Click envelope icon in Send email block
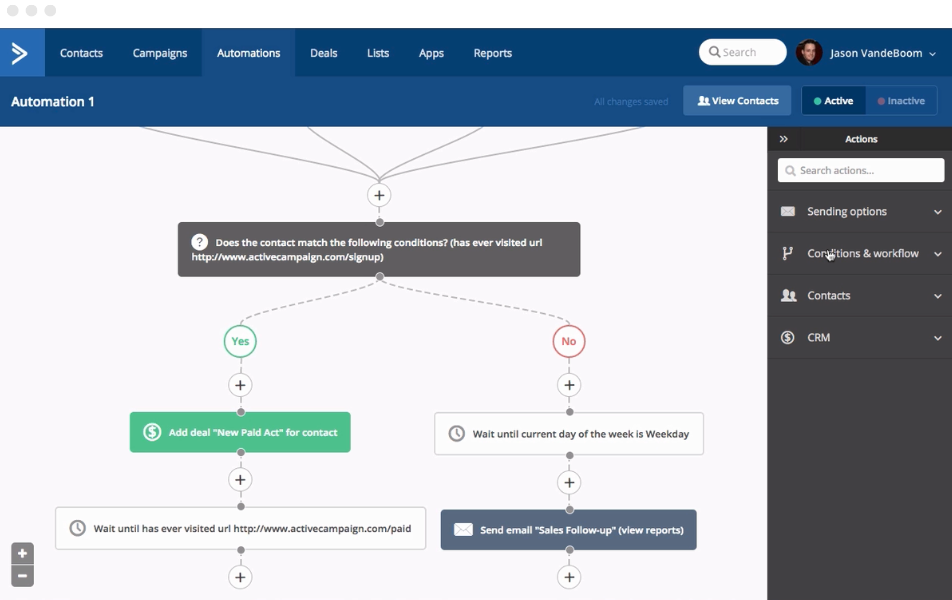Screen dimensions: 952x600 (x=463, y=530)
